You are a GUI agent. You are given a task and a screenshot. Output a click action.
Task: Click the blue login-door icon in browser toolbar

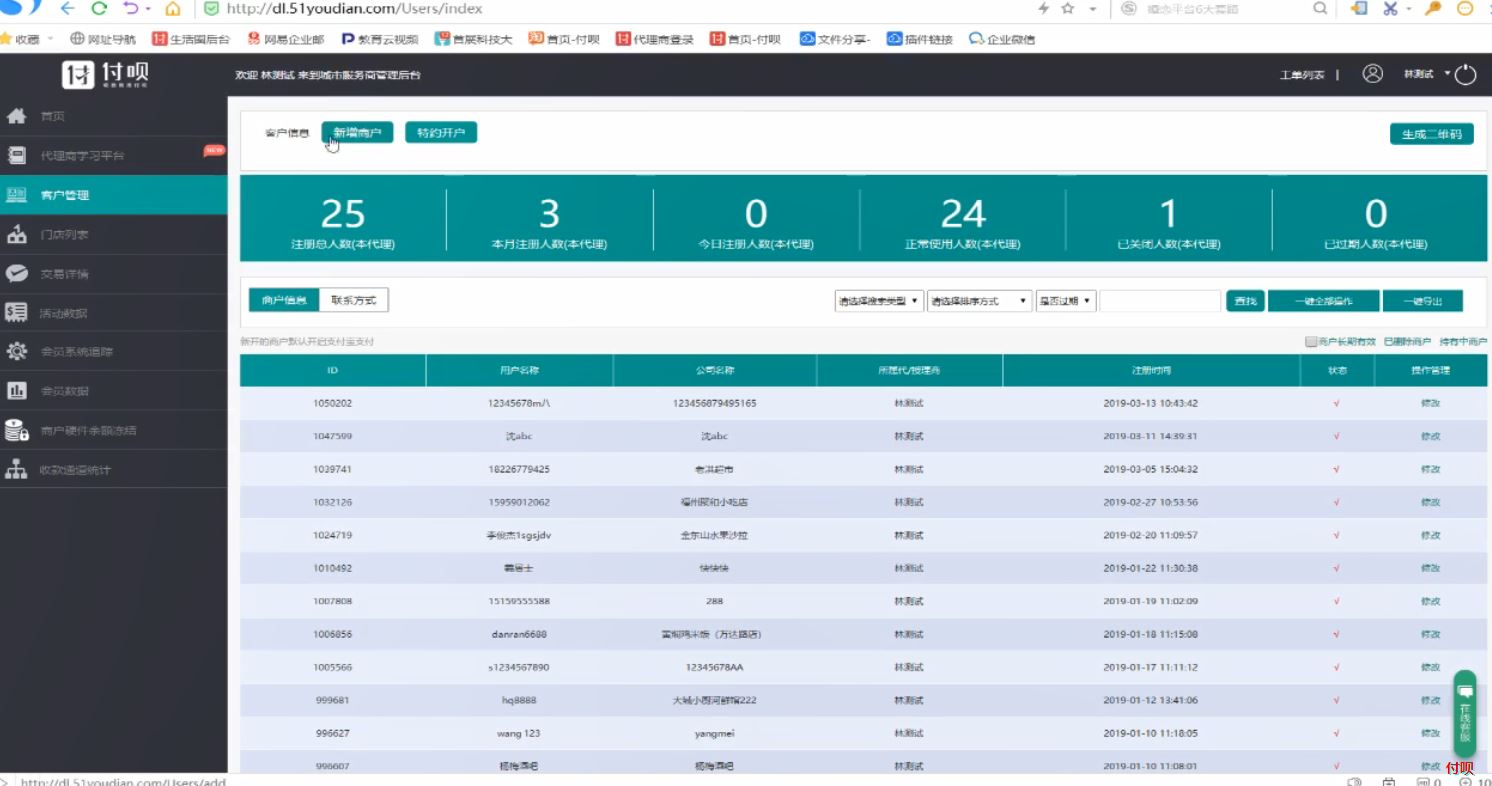click(1358, 8)
